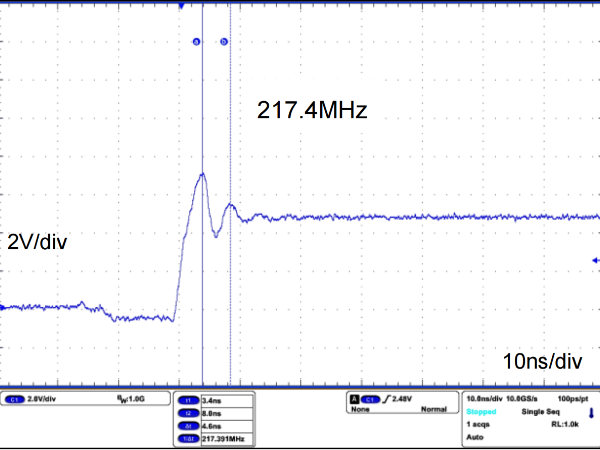600x450 pixels.
Task: Click the 10.0ns/div timebase readout
Action: click(485, 398)
